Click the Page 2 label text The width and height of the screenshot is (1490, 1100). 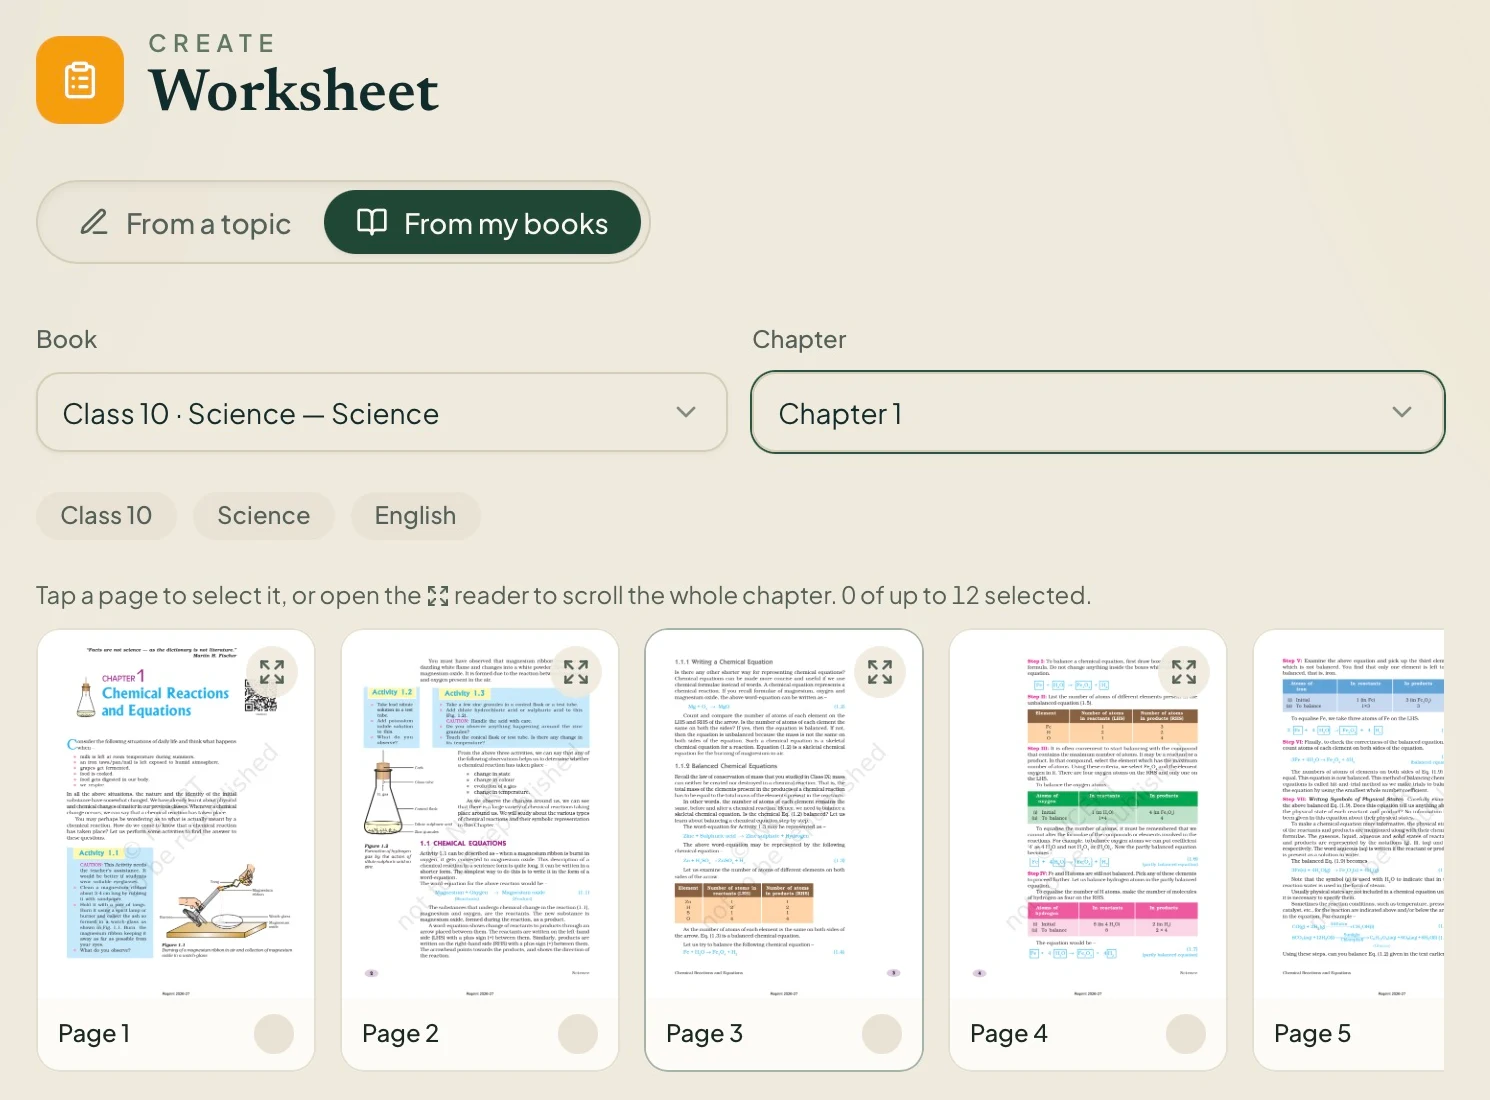pyautogui.click(x=400, y=1034)
